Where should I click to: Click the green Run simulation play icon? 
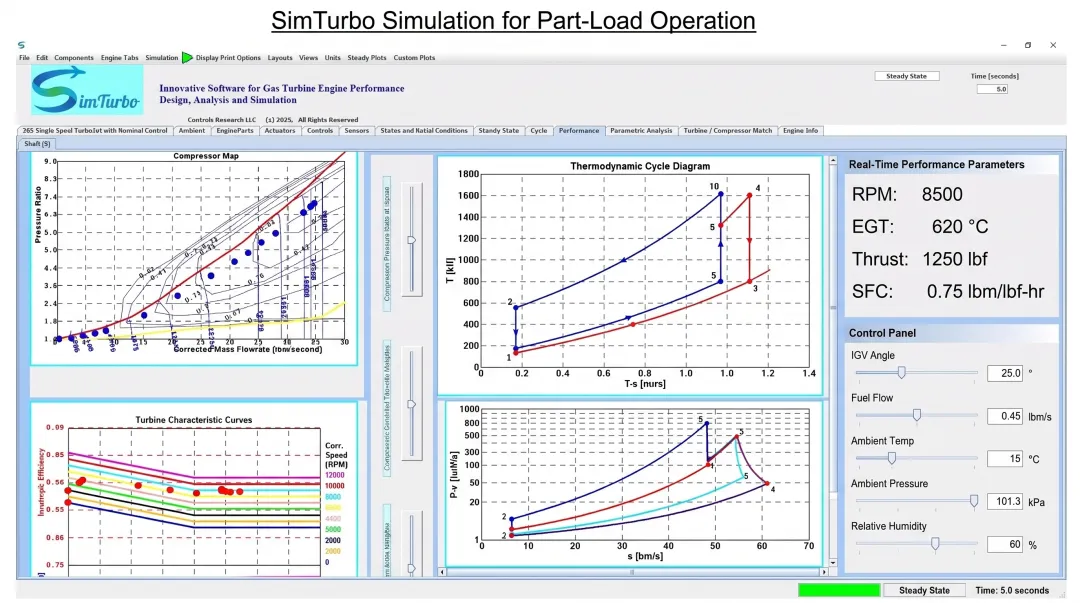coord(187,58)
